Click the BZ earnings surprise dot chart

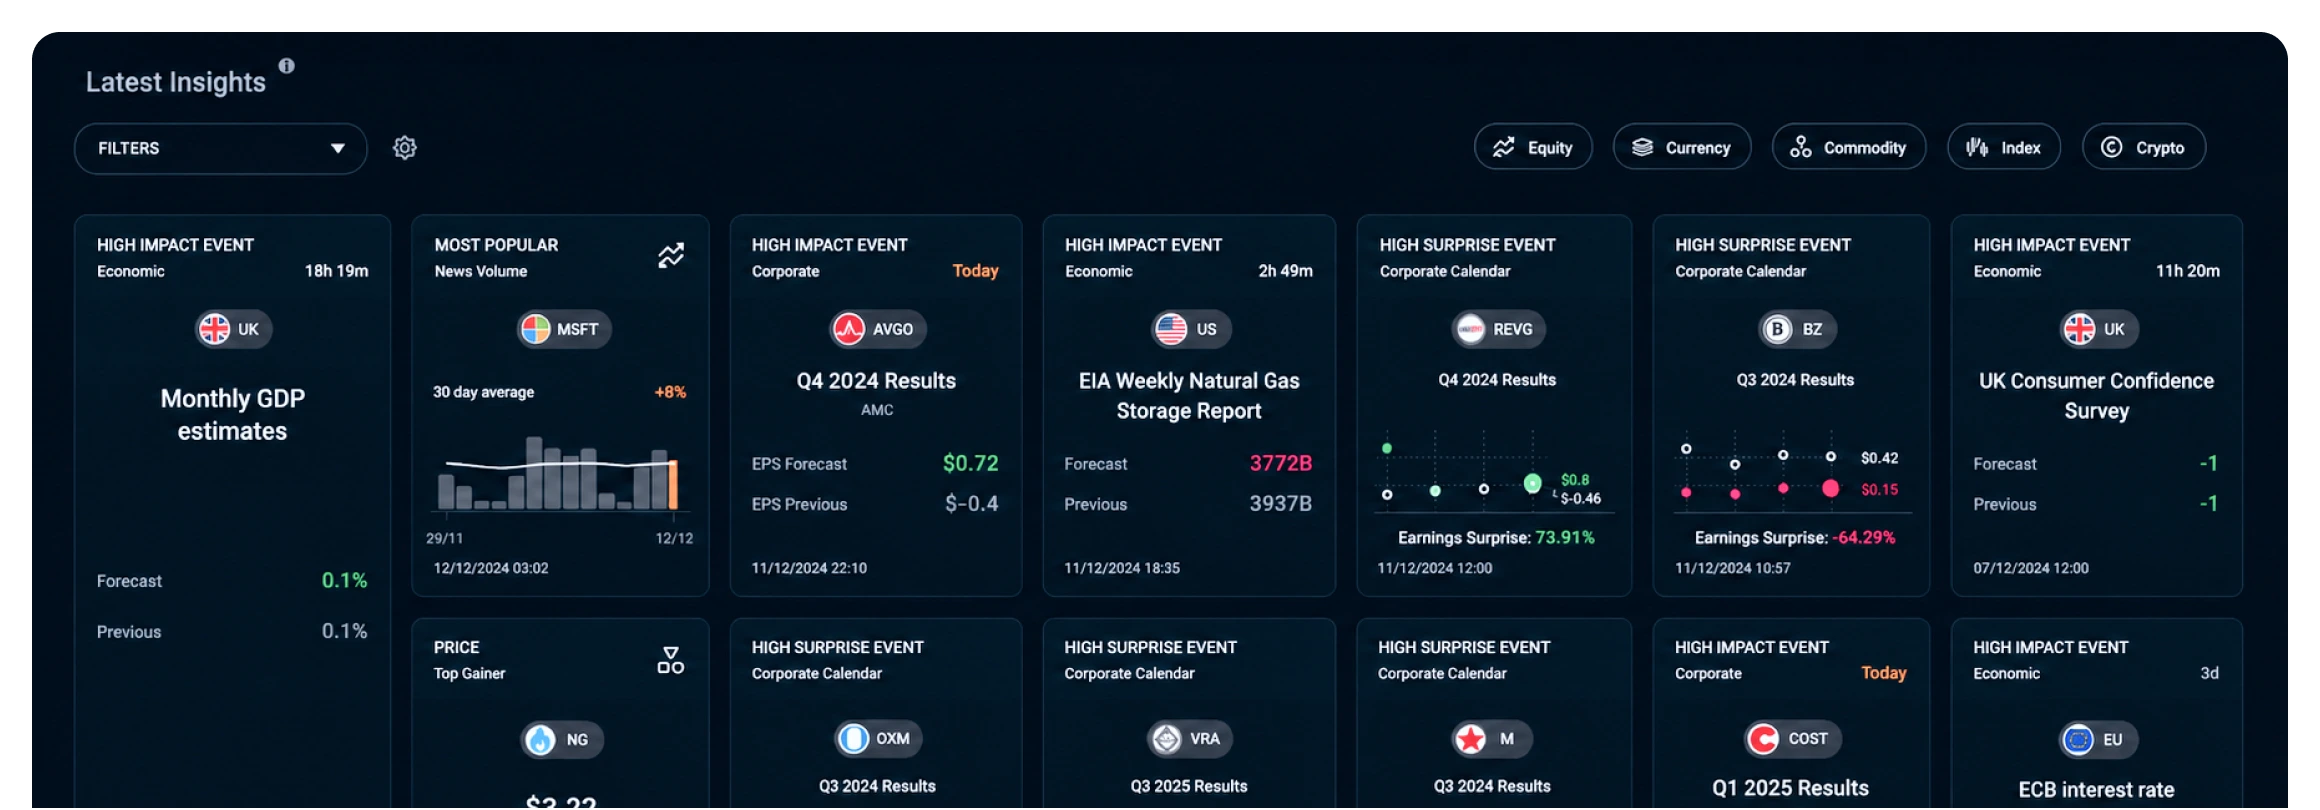point(1792,472)
